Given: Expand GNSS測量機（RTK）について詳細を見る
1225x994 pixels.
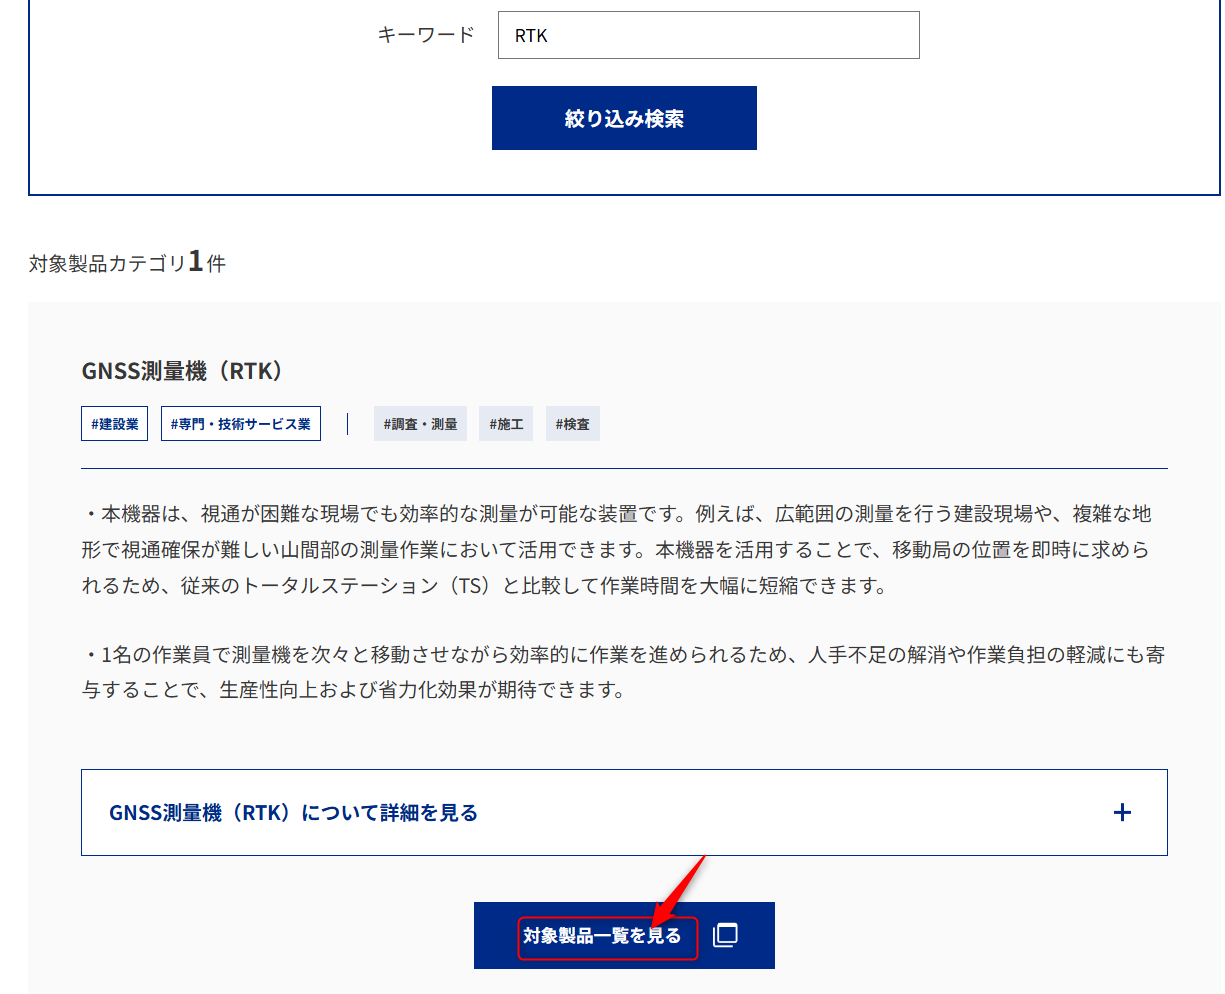Looking at the screenshot, I should click(293, 812).
